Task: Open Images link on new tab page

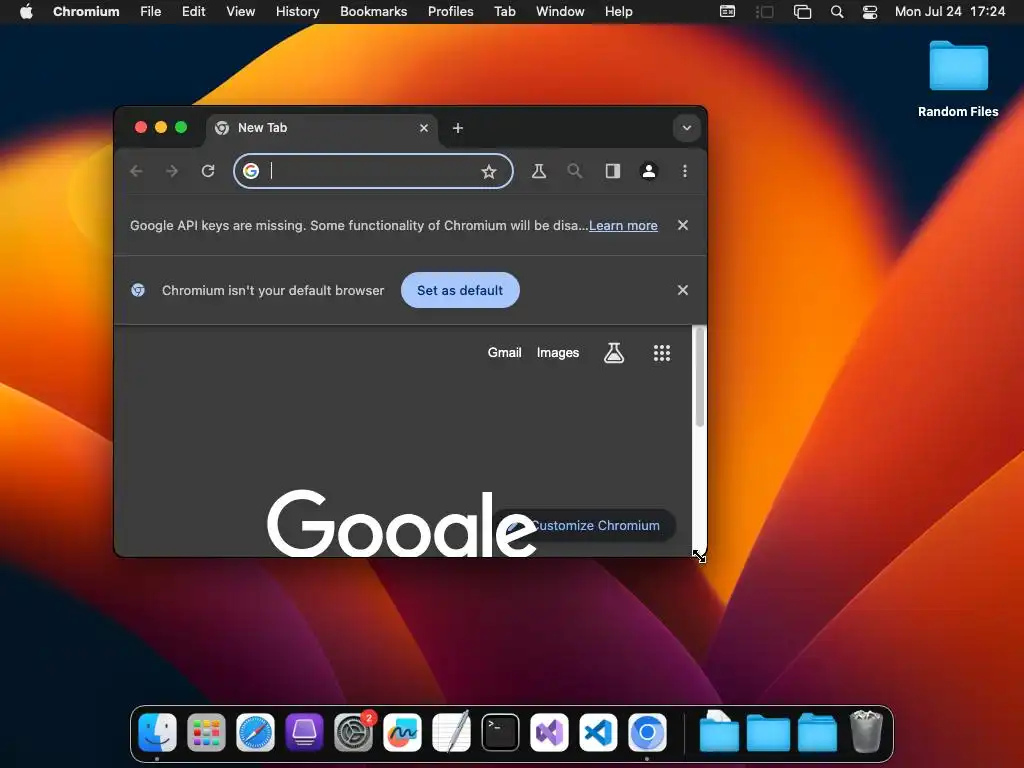Action: [558, 353]
